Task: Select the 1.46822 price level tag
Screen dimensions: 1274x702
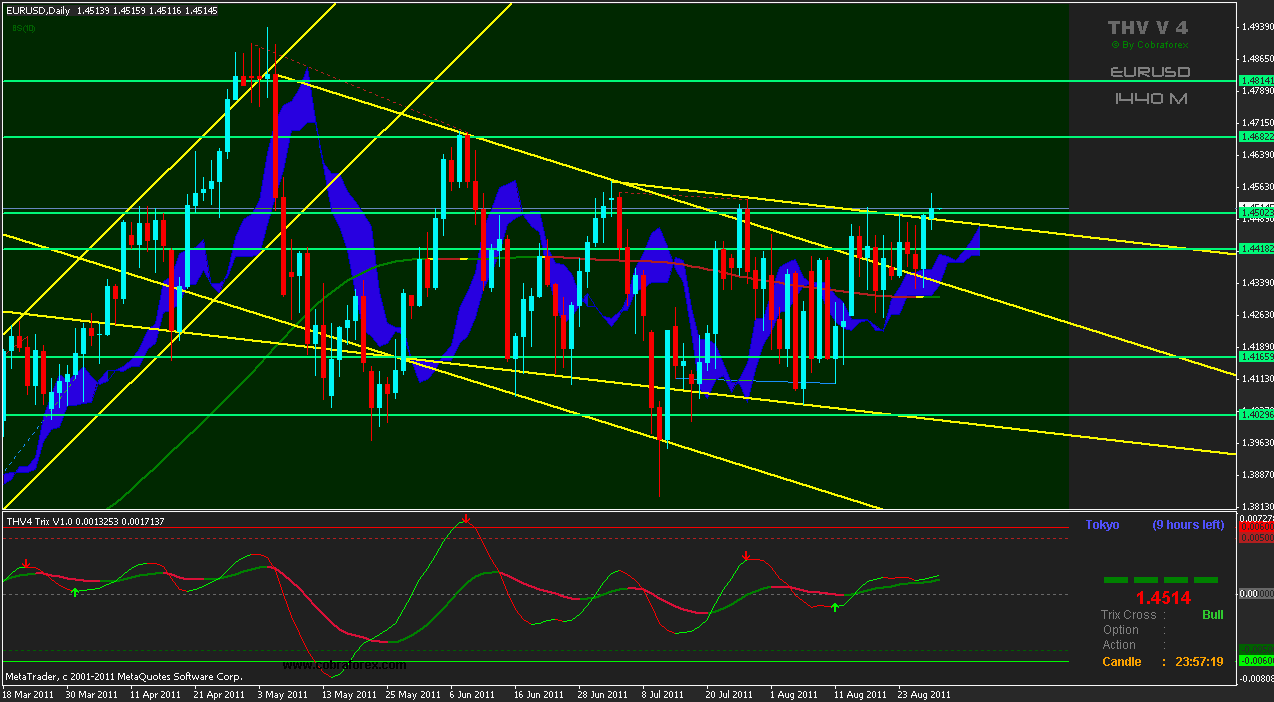Action: click(x=1255, y=136)
